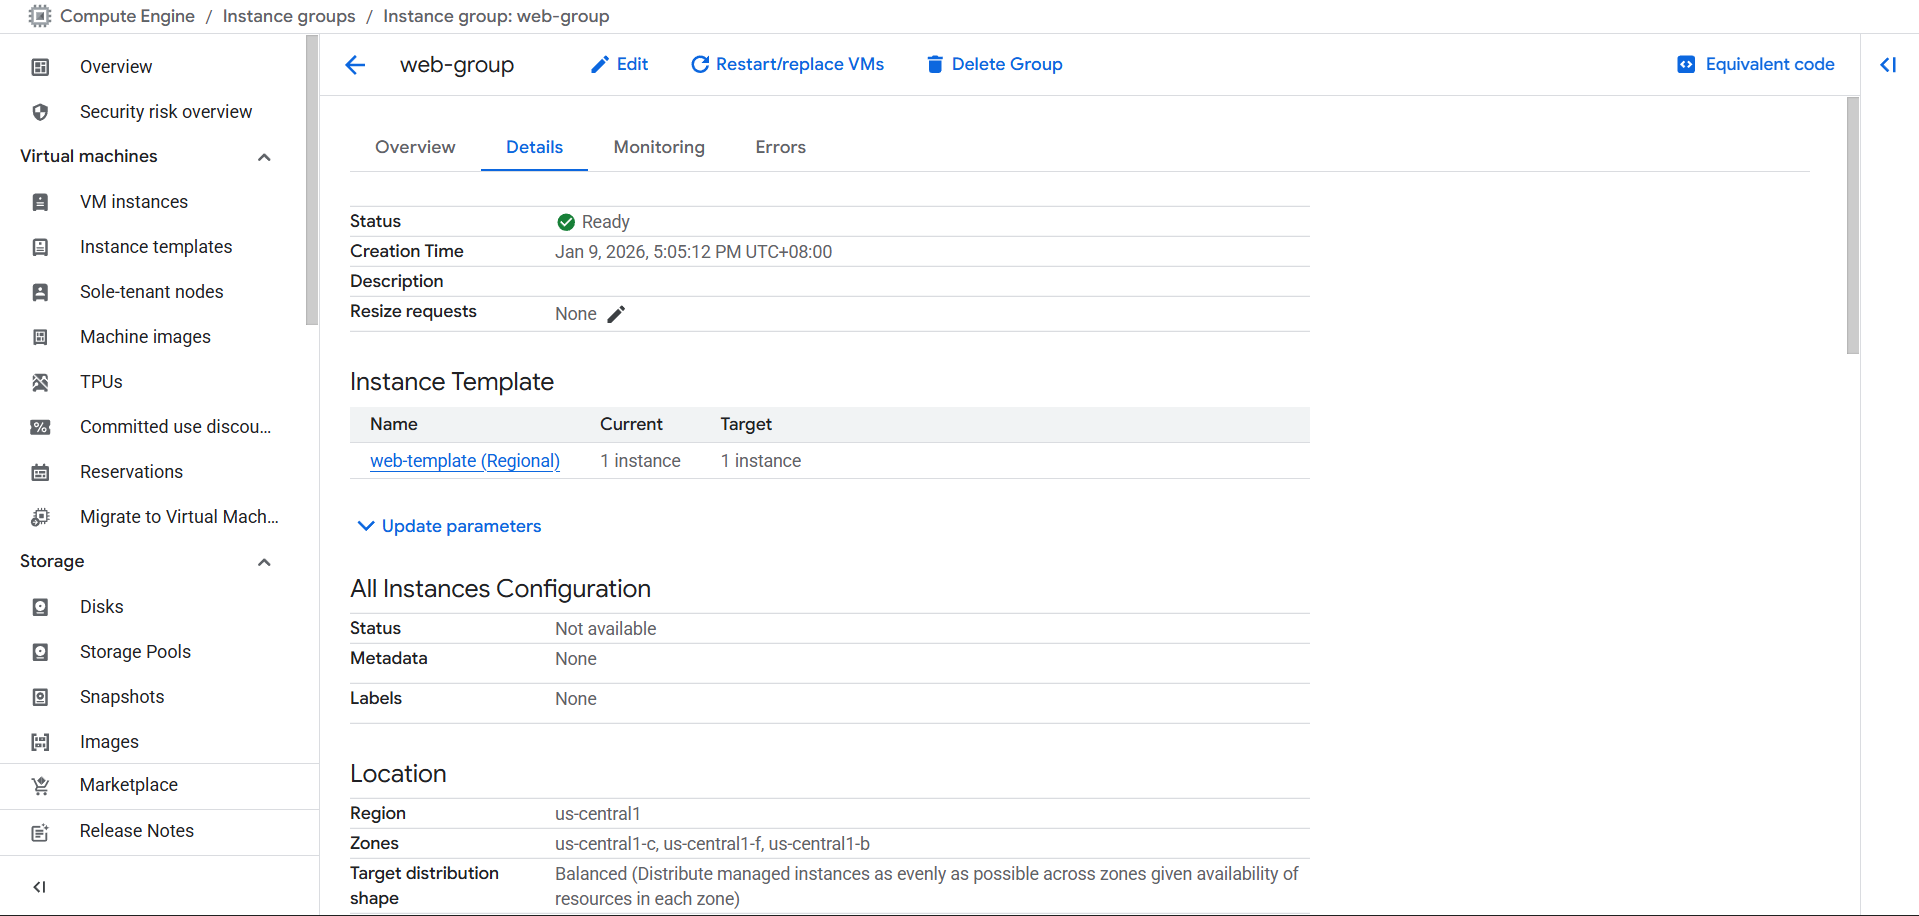
Task: Open Equivalent code
Action: [x=1756, y=64]
